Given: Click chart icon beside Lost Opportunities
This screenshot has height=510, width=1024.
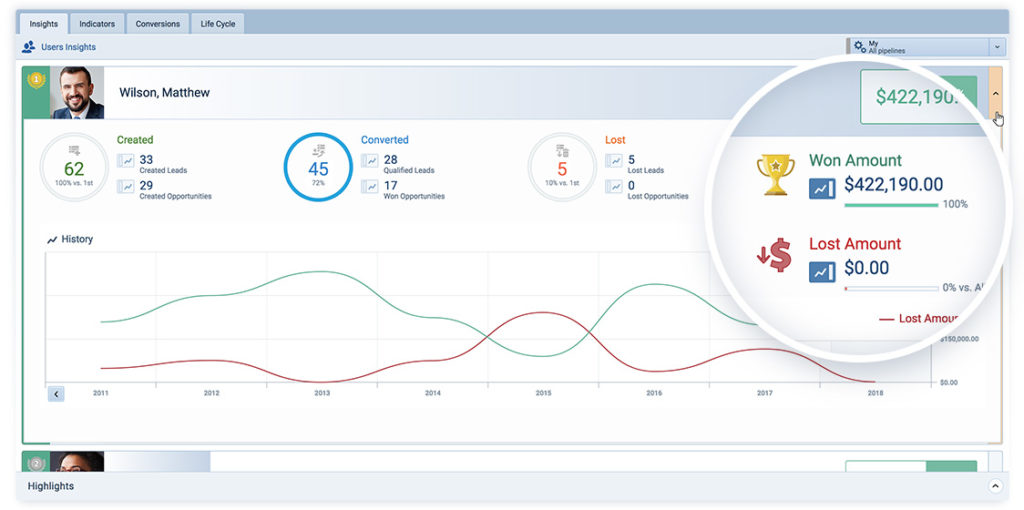Looking at the screenshot, I should (x=614, y=186).
